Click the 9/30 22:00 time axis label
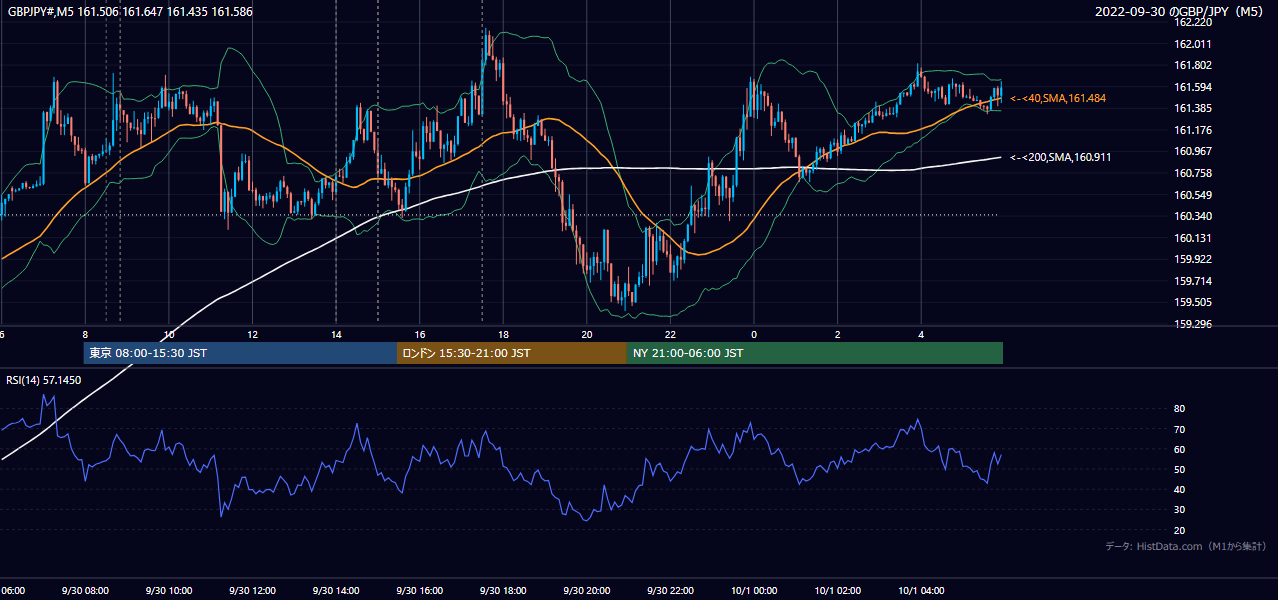This screenshot has height=600, width=1278. click(x=670, y=590)
